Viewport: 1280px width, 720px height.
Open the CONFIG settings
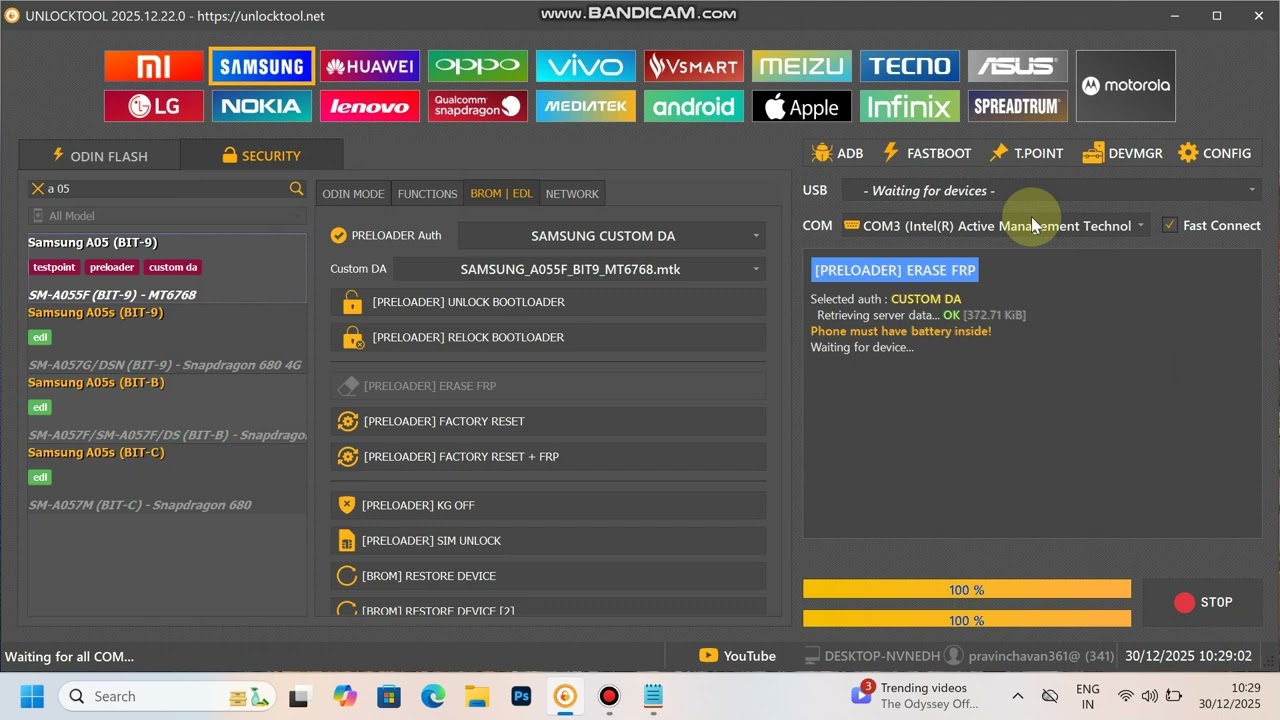coord(1215,153)
